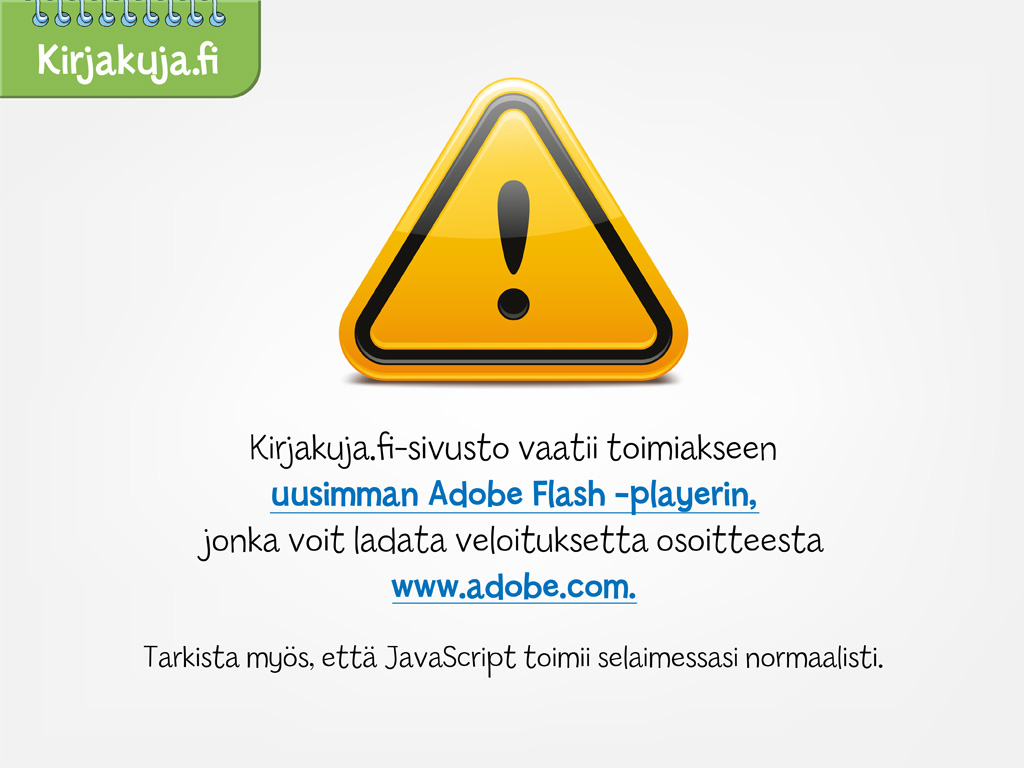Click the words "Adobe Flash" in blue link
The height and width of the screenshot is (768, 1024).
[517, 494]
